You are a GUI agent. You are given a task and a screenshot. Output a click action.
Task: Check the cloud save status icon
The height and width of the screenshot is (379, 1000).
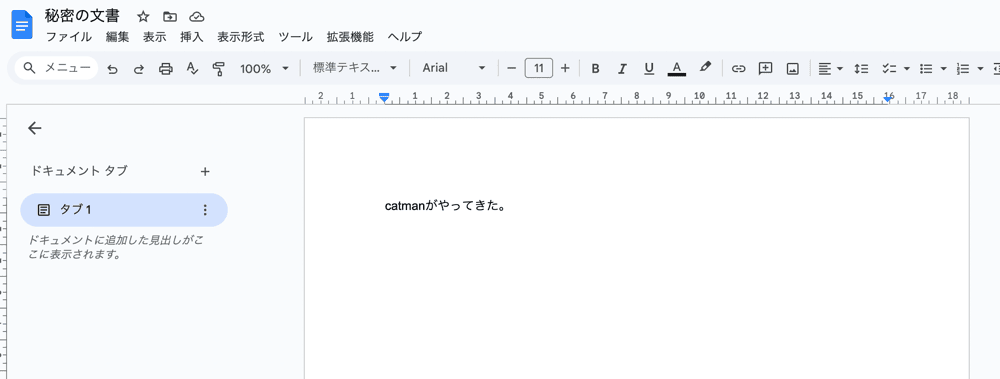coord(196,17)
